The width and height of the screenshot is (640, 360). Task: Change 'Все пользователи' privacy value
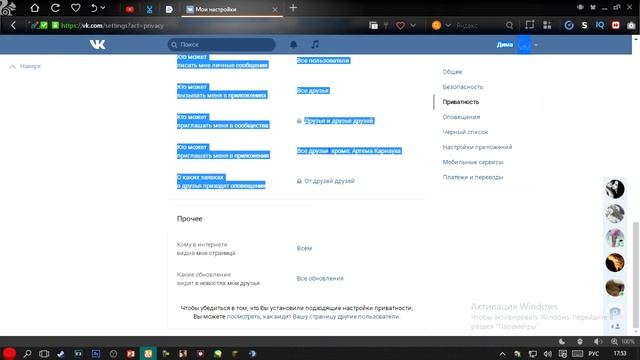[323, 60]
